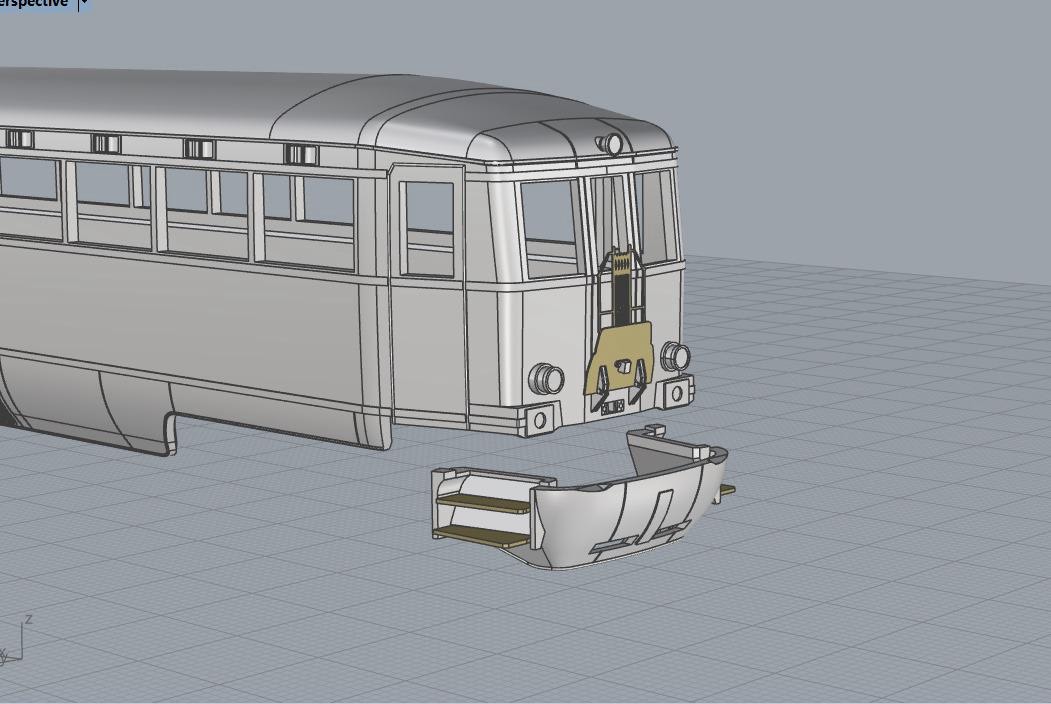Select the side door window near front
1051x704 pixels.
(429, 228)
